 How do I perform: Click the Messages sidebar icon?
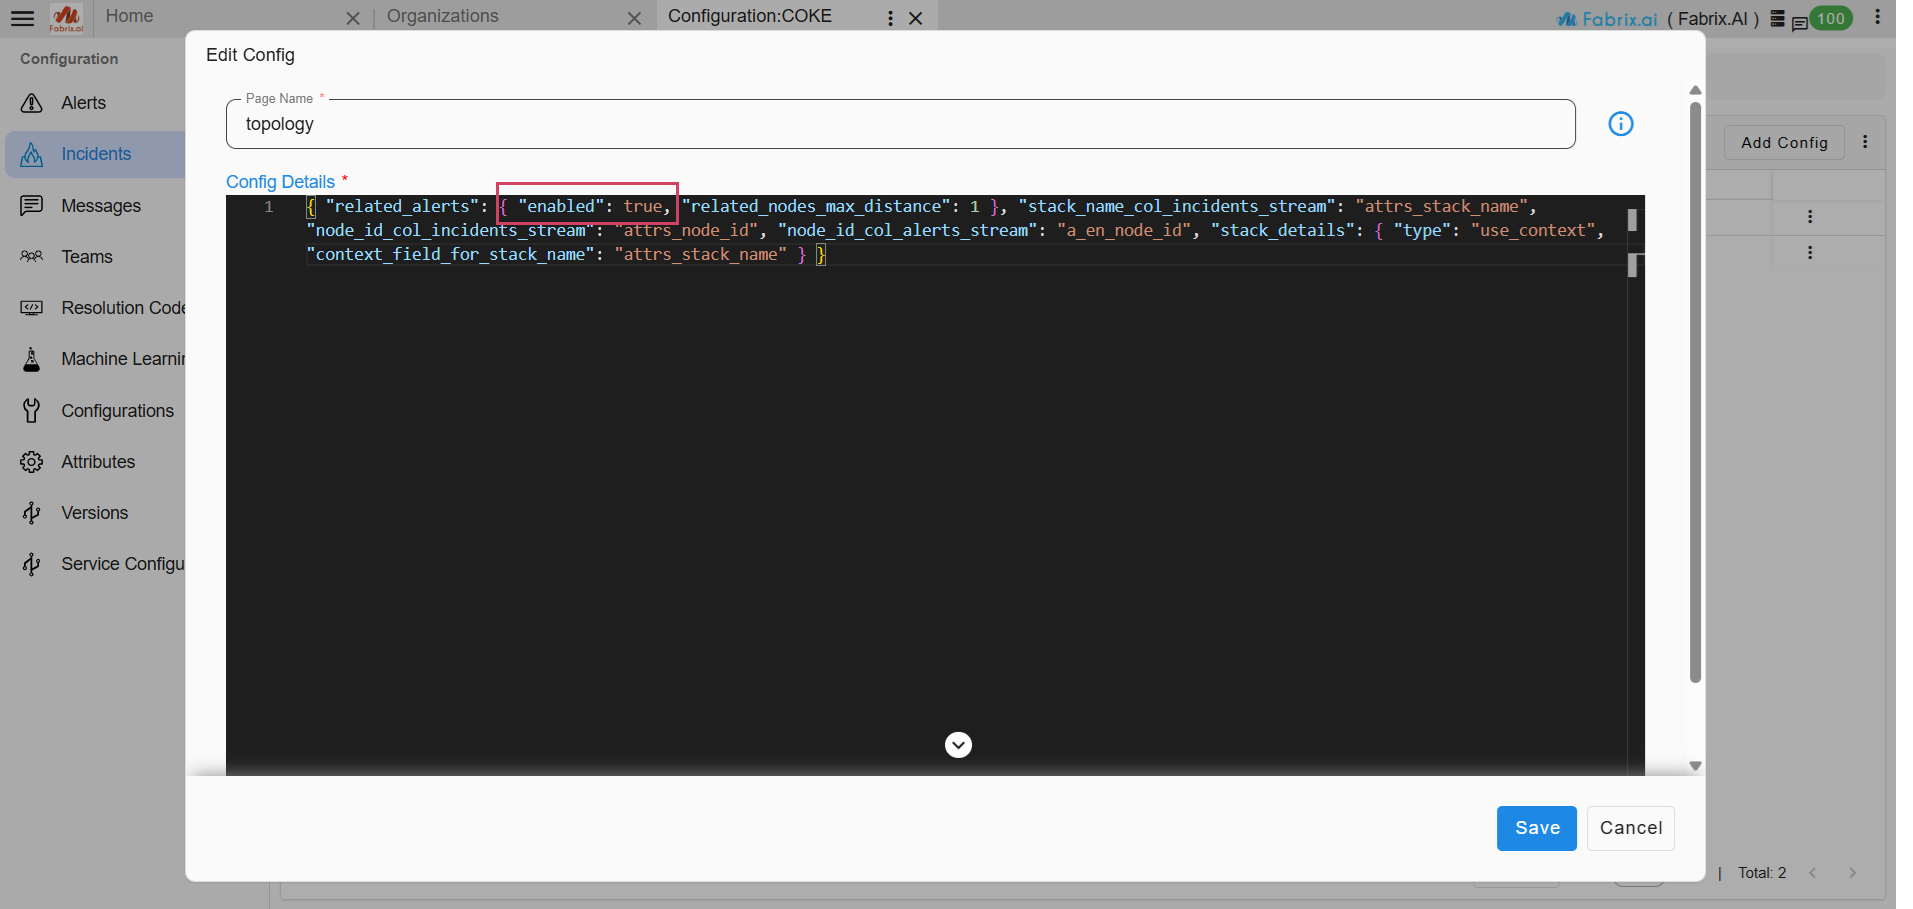[32, 206]
